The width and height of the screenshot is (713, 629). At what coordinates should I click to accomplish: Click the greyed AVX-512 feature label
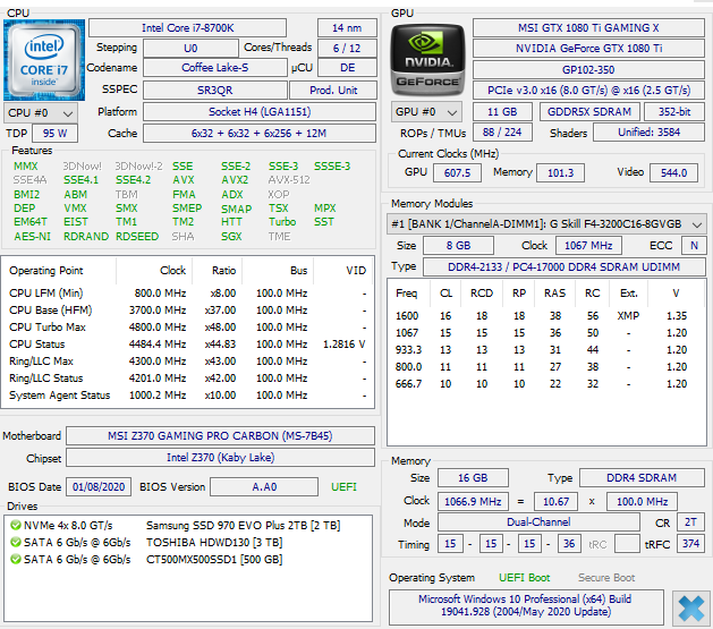289,180
